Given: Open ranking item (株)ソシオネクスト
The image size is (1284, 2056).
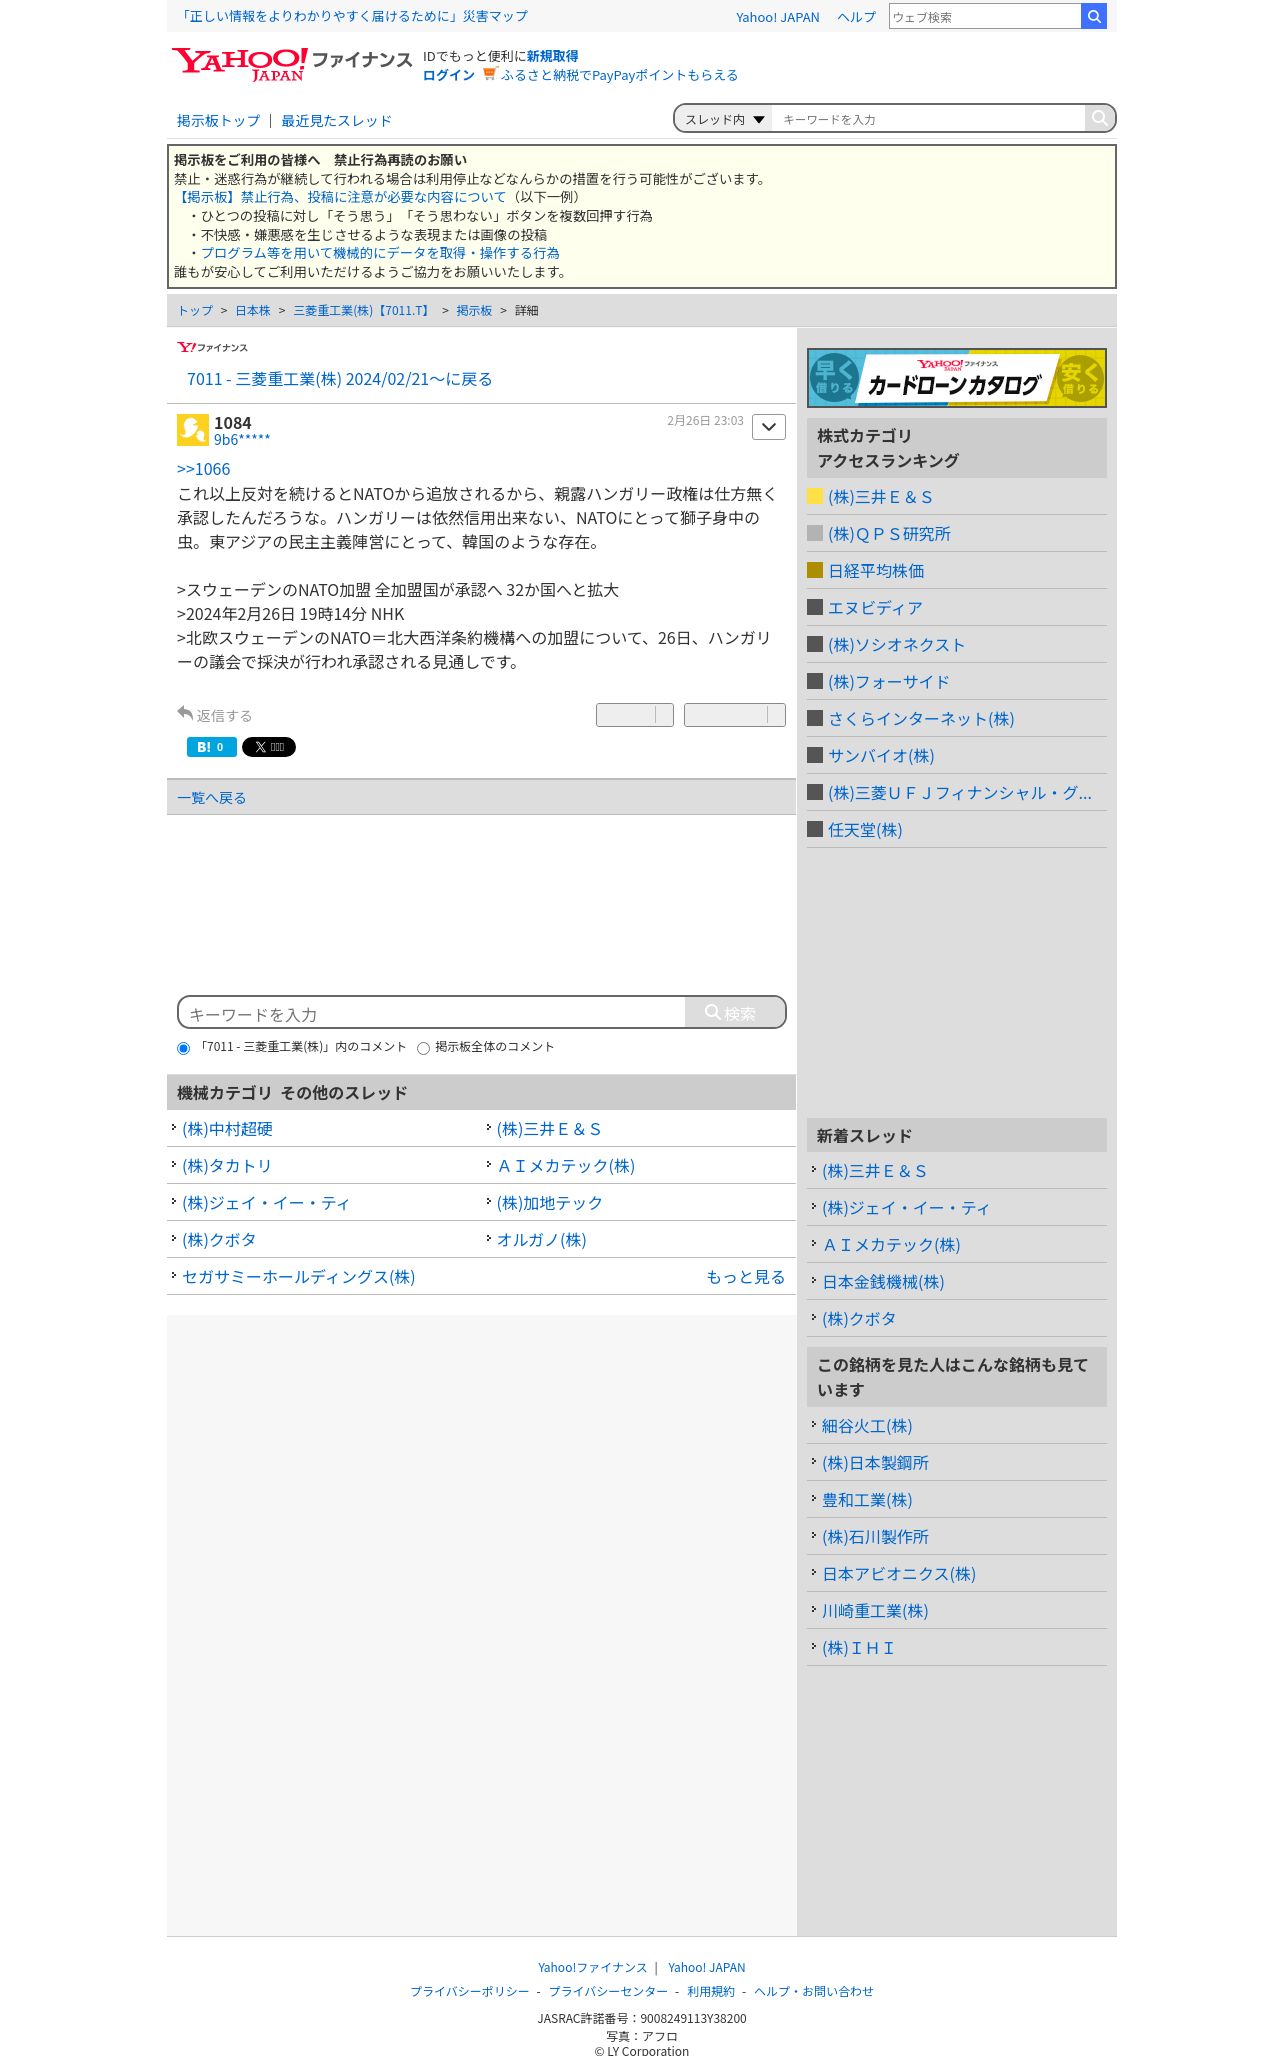Looking at the screenshot, I should click(896, 645).
